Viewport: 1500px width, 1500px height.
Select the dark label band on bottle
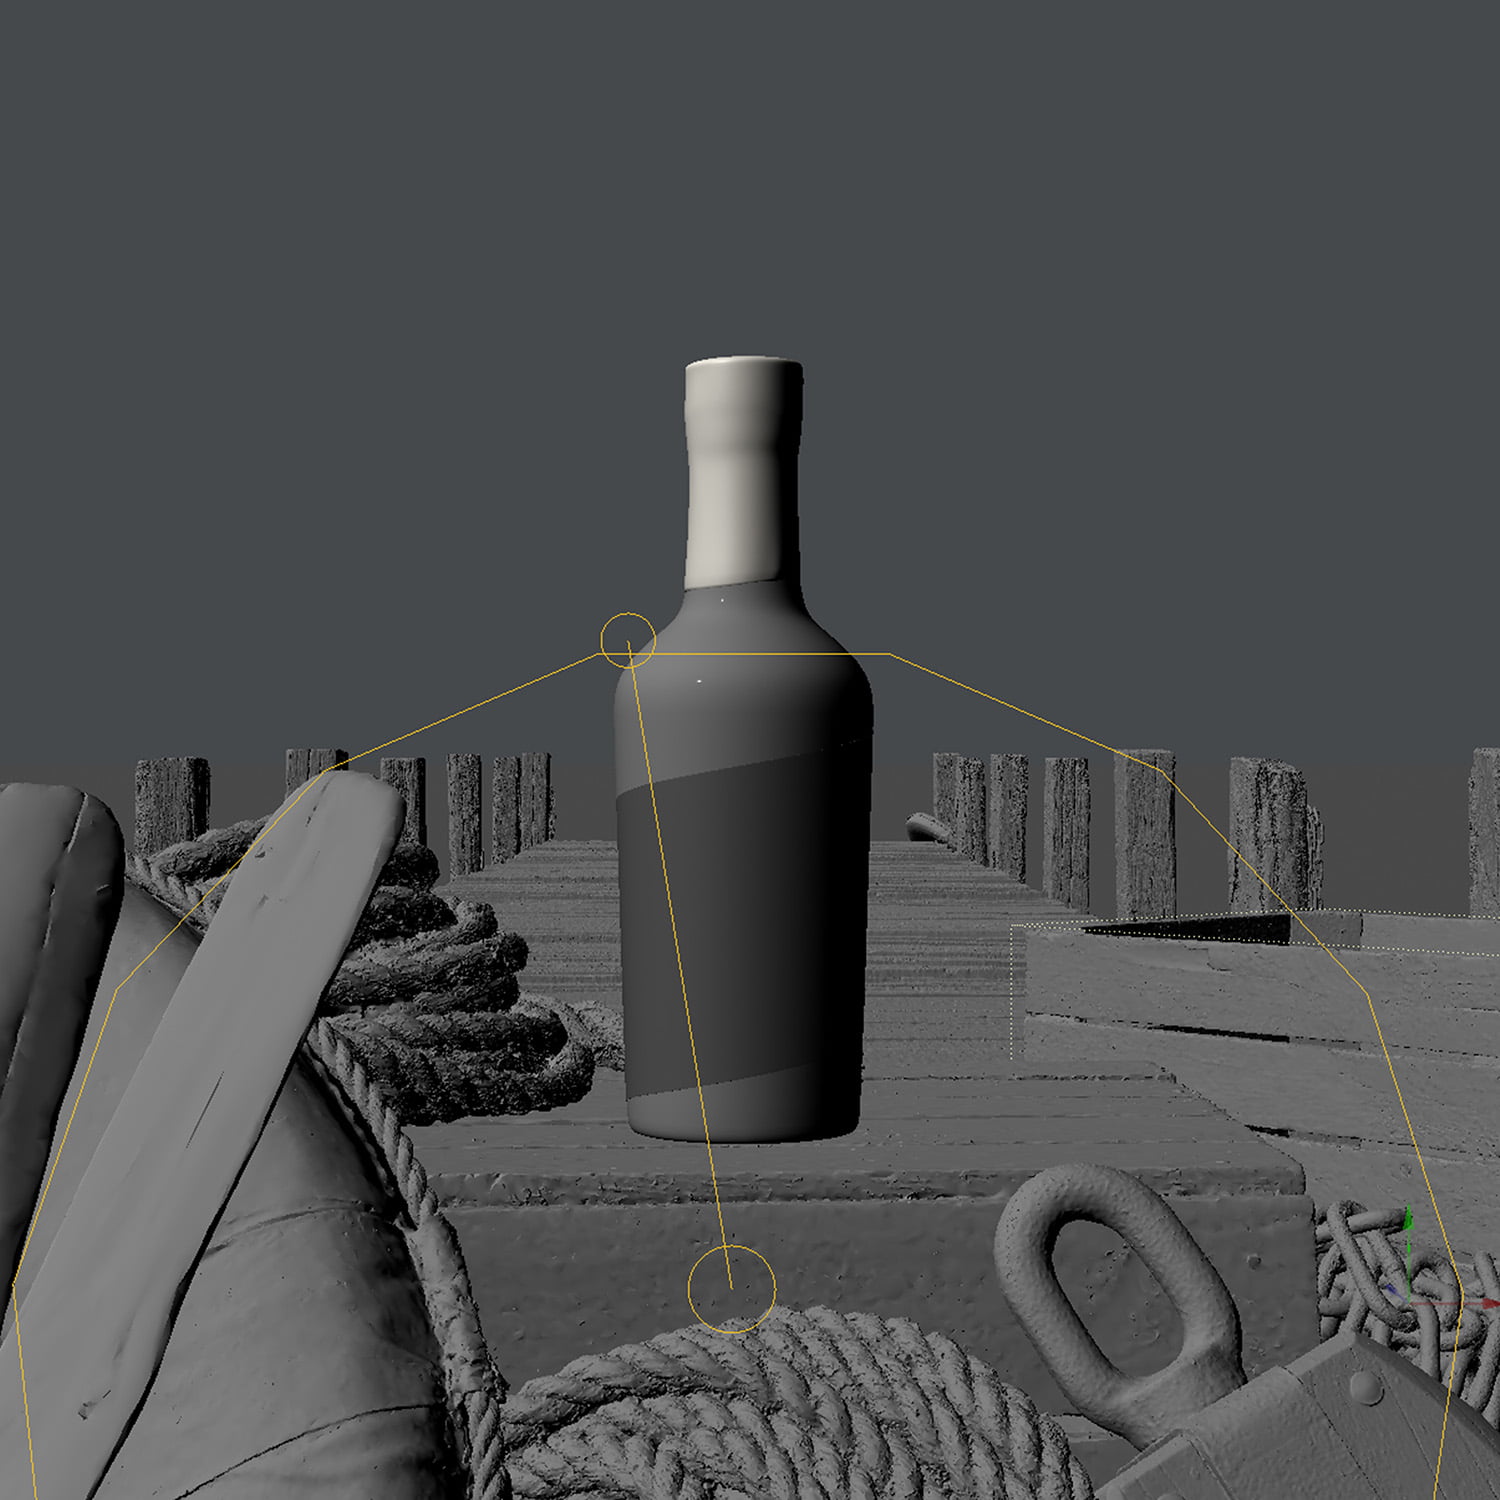[740, 930]
